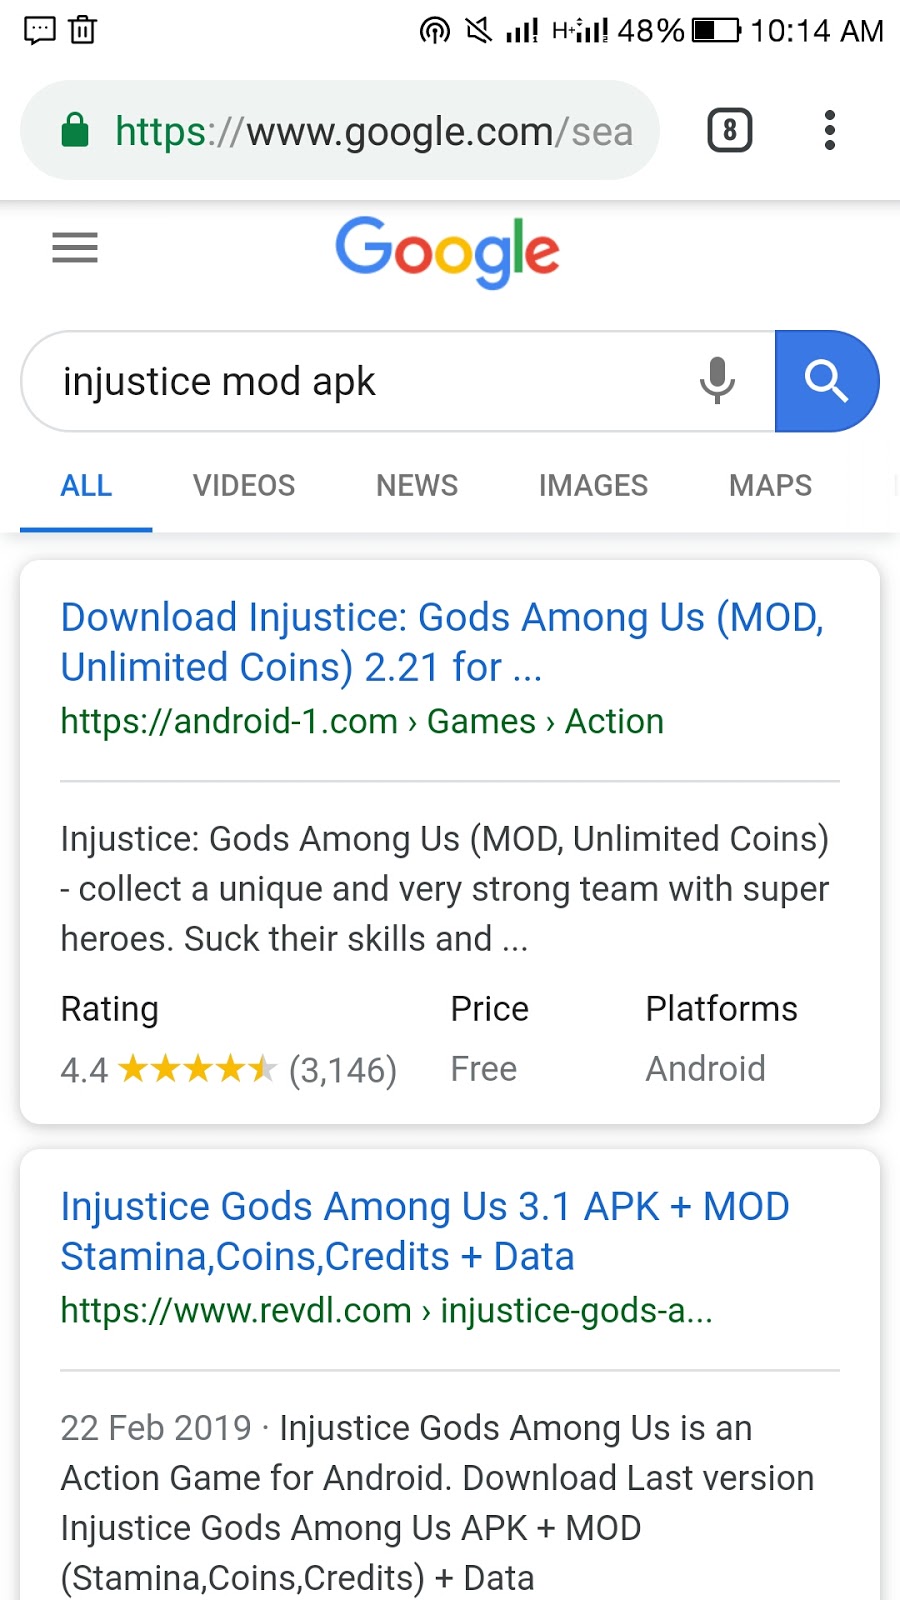Open the three-dot browser overflow menu

click(x=829, y=130)
